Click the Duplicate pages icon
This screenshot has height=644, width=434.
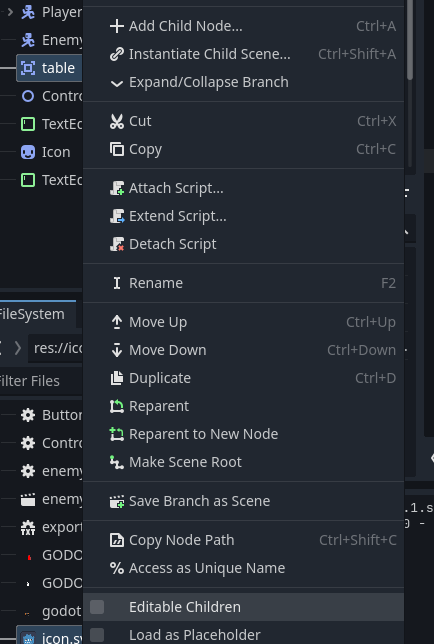(x=117, y=378)
